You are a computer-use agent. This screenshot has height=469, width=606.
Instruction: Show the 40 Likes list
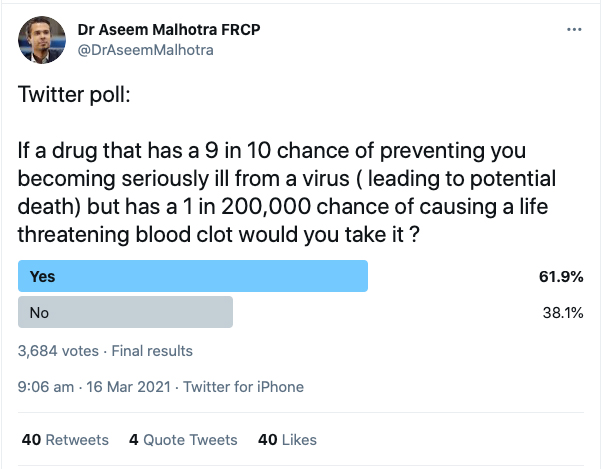point(287,439)
